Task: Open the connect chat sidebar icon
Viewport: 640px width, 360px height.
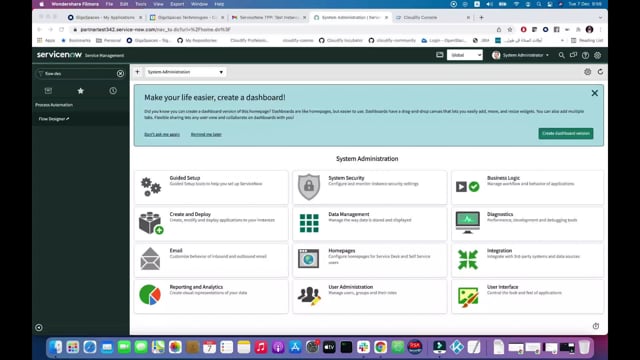Action: (573, 55)
